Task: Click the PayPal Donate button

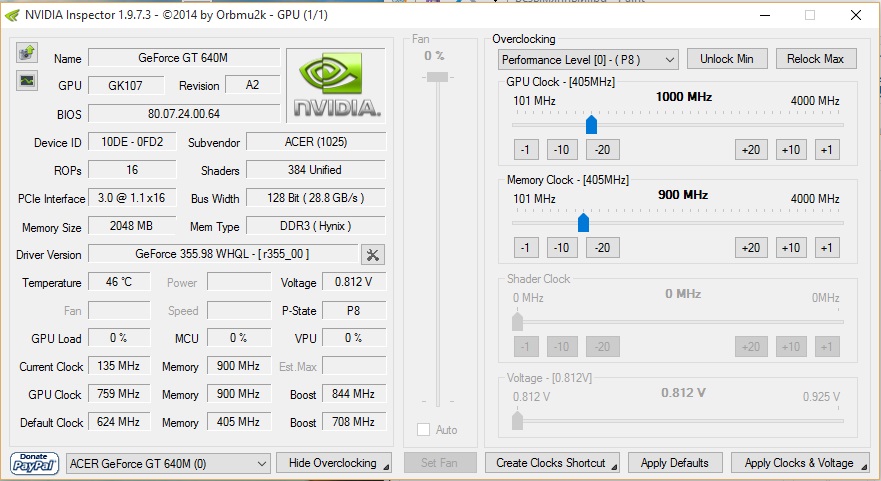Action: click(34, 464)
